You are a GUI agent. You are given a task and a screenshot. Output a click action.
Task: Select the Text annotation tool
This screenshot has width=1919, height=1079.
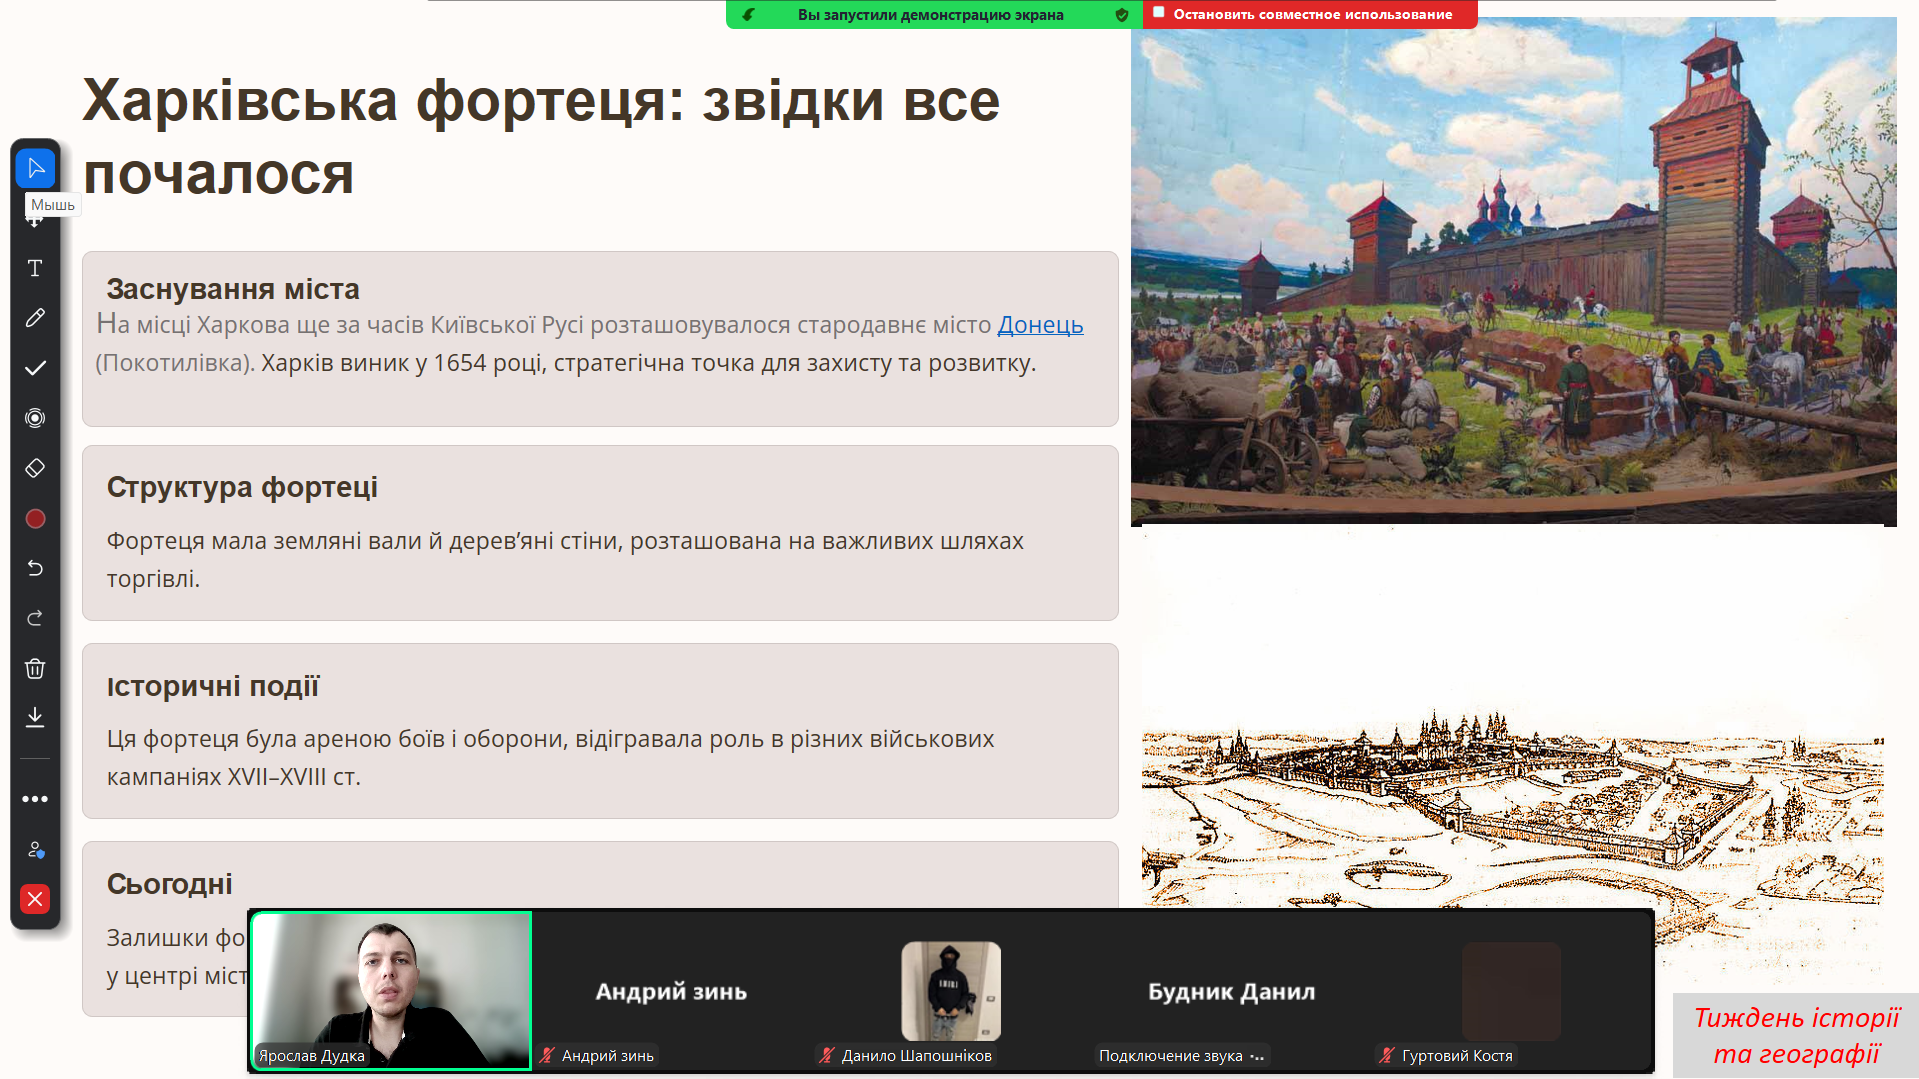click(35, 268)
